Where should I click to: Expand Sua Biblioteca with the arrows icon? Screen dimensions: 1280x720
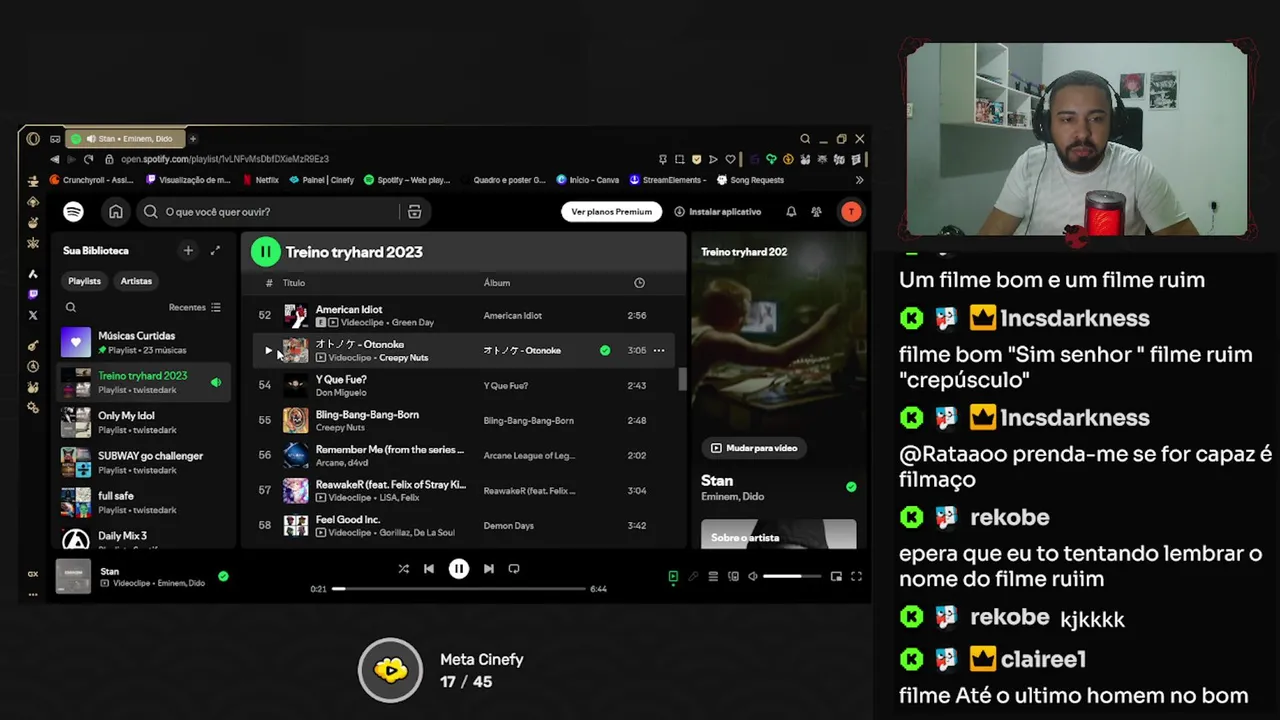(215, 251)
